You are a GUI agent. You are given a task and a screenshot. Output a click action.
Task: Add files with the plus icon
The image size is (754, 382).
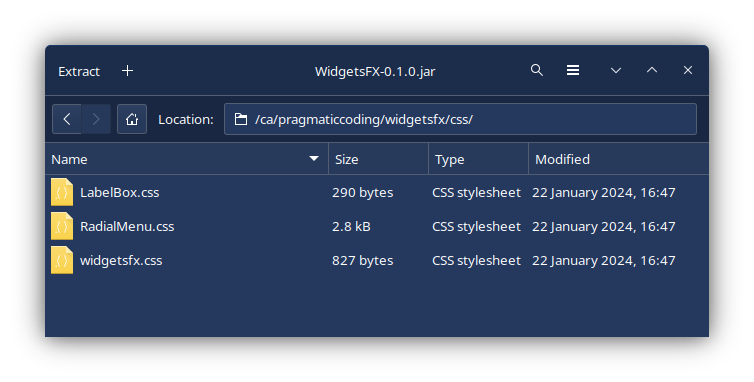click(x=127, y=71)
